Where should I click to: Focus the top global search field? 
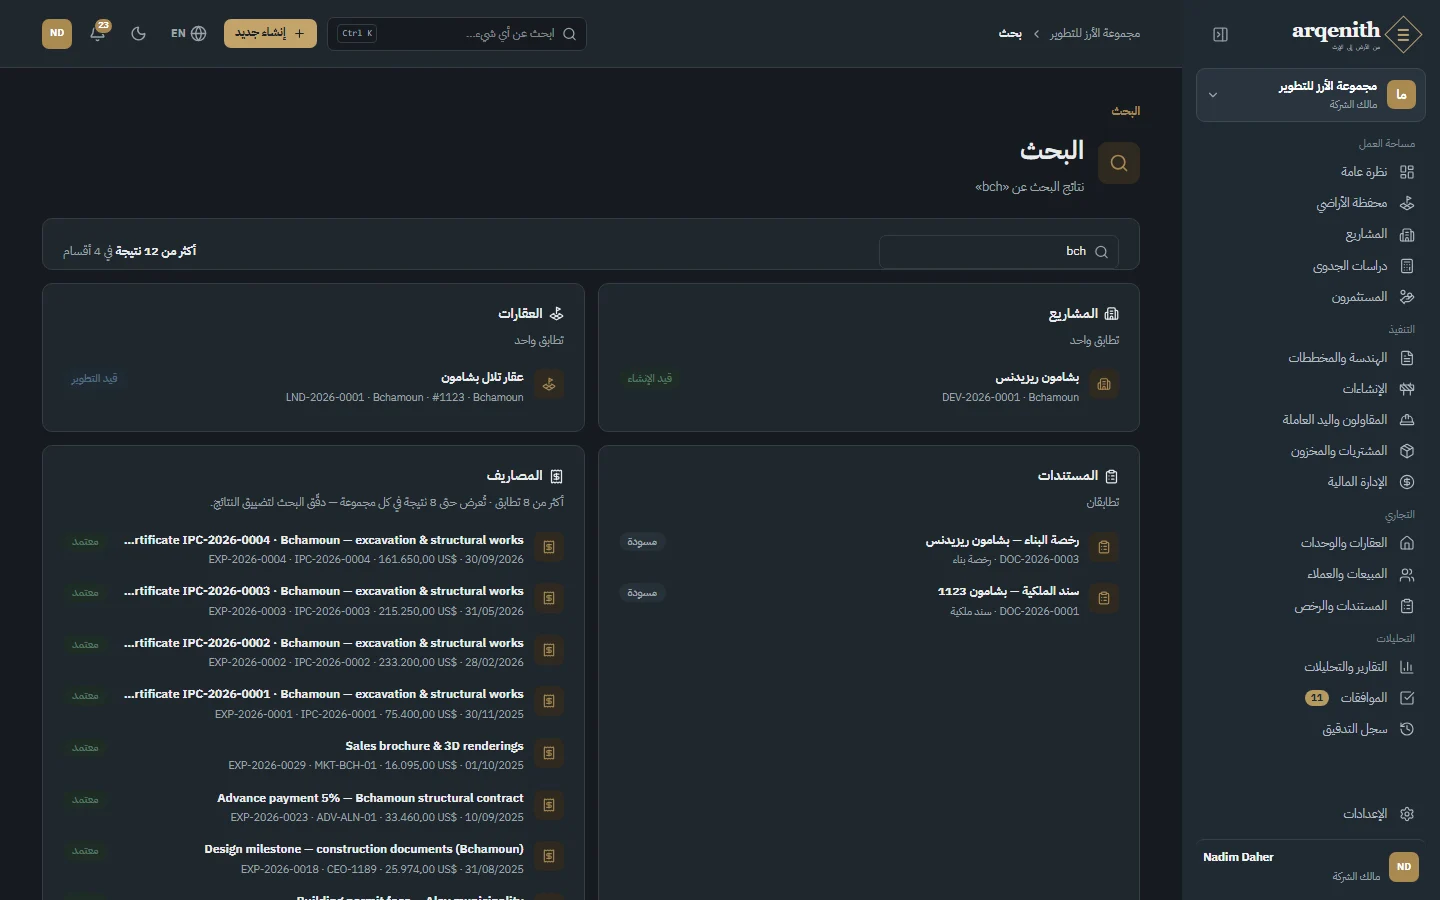click(x=457, y=33)
